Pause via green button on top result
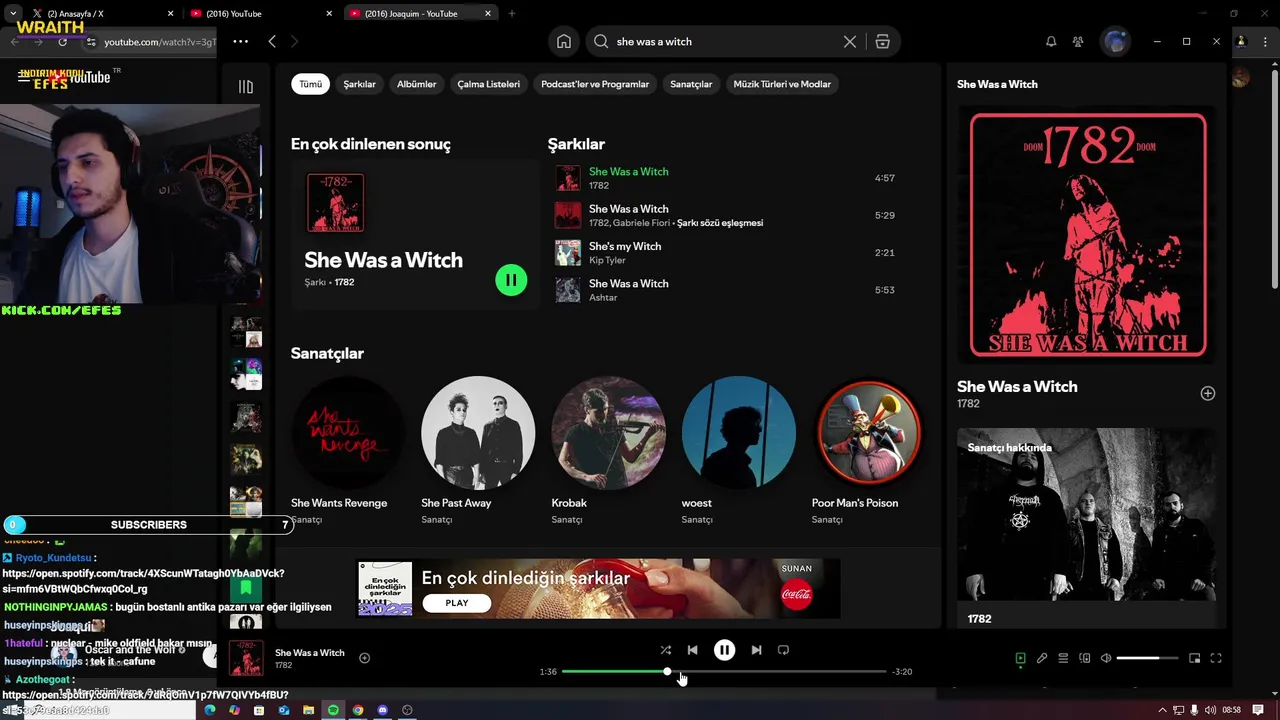This screenshot has width=1280, height=720. tap(511, 280)
